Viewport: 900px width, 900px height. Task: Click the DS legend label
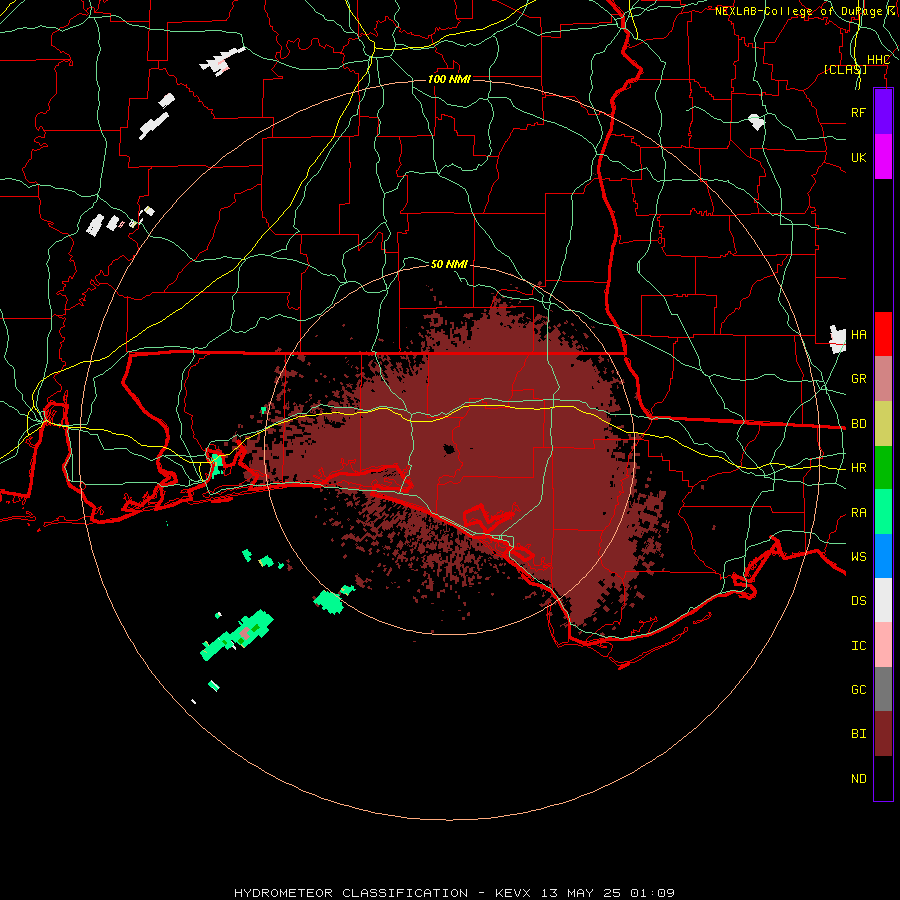tap(858, 601)
